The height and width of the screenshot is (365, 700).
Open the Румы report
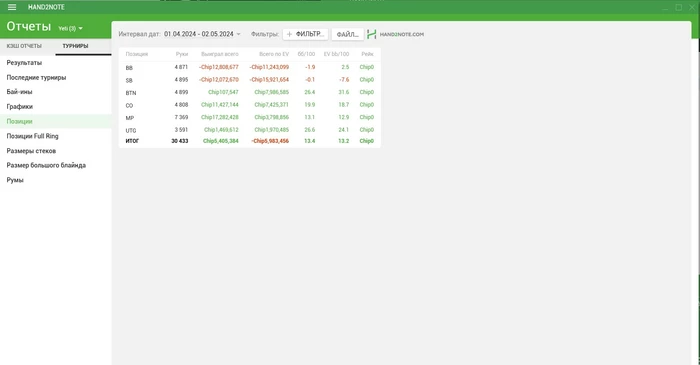click(x=15, y=180)
